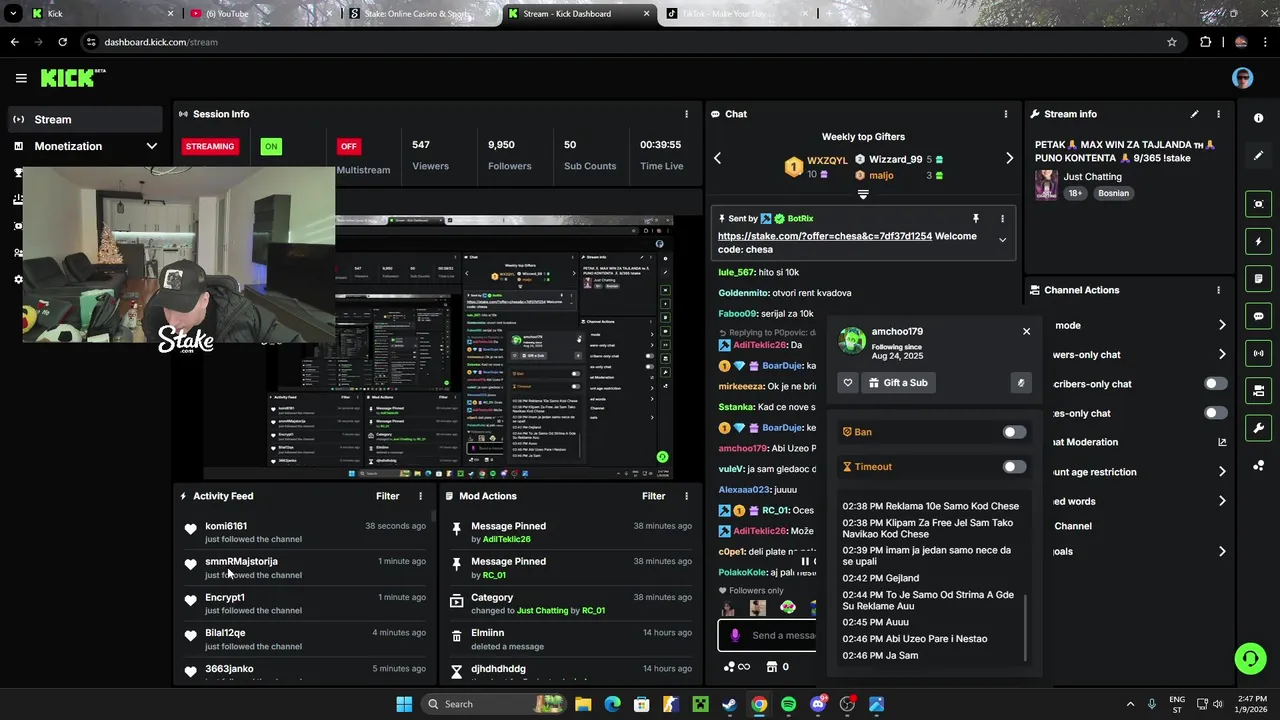Open the Session Info three-dot menu
Image resolution: width=1280 pixels, height=720 pixels.
click(x=686, y=114)
